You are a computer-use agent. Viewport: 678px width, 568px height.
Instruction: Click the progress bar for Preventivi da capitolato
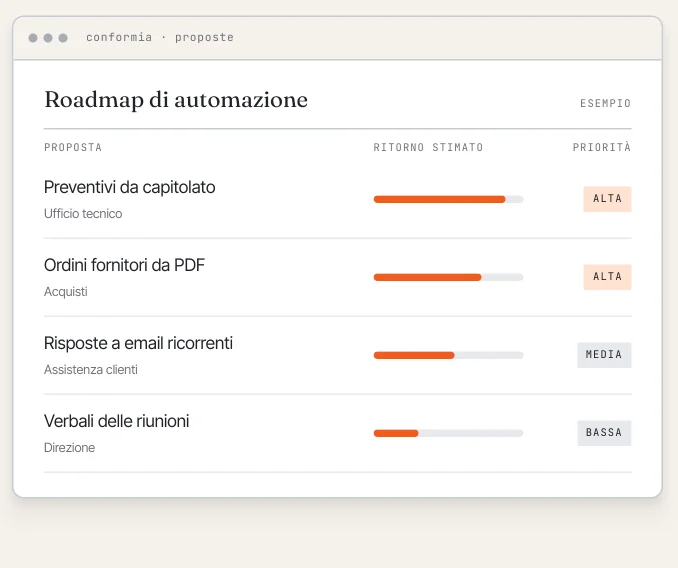coord(448,199)
